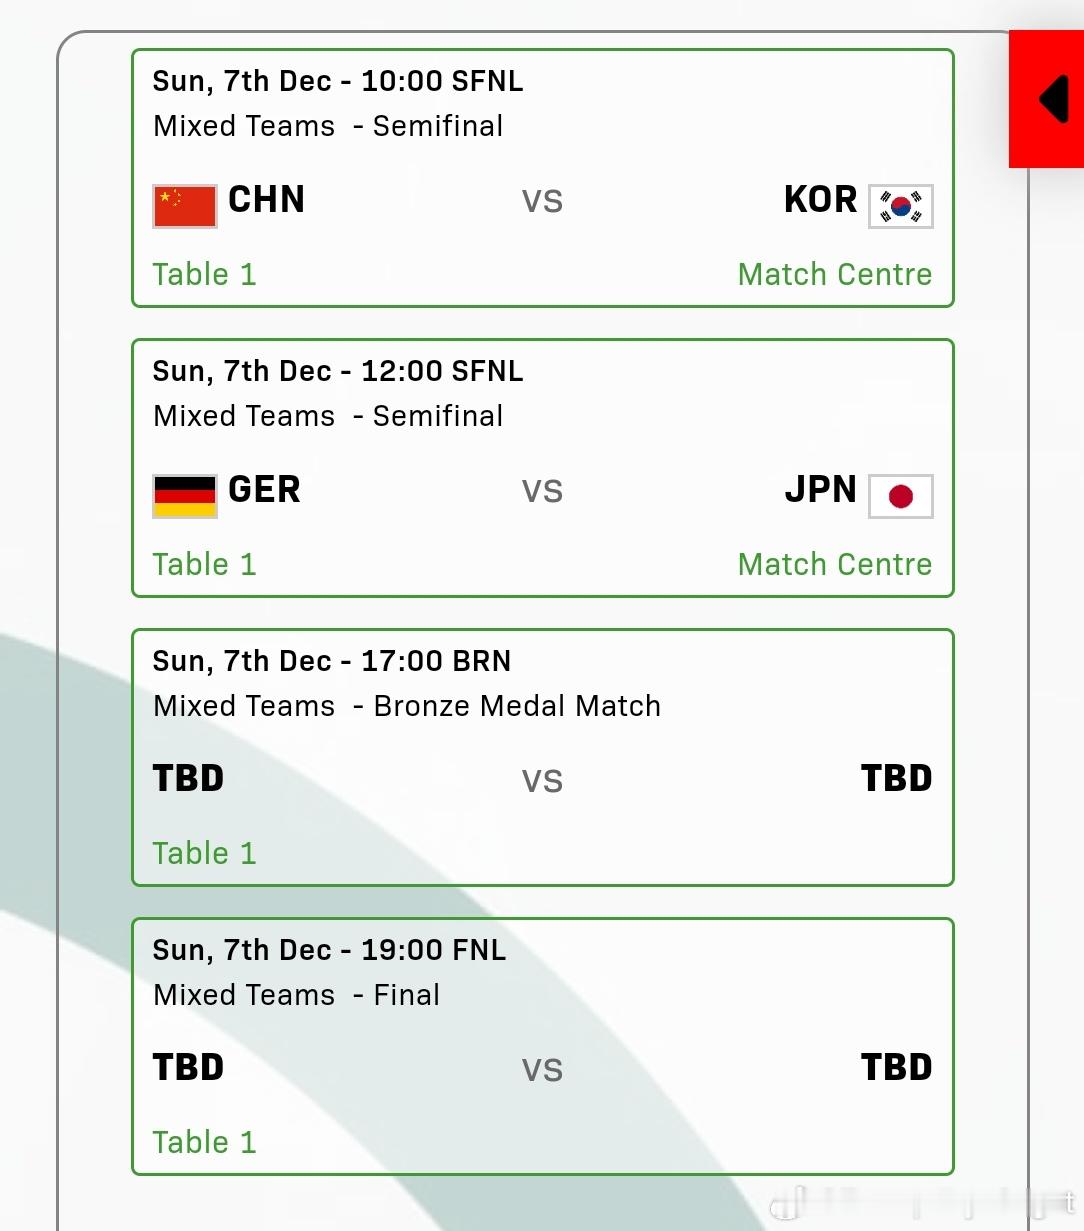Viewport: 1084px width, 1231px height.
Task: Click Table 1 in Bronze Medal Match card
Action: point(204,853)
